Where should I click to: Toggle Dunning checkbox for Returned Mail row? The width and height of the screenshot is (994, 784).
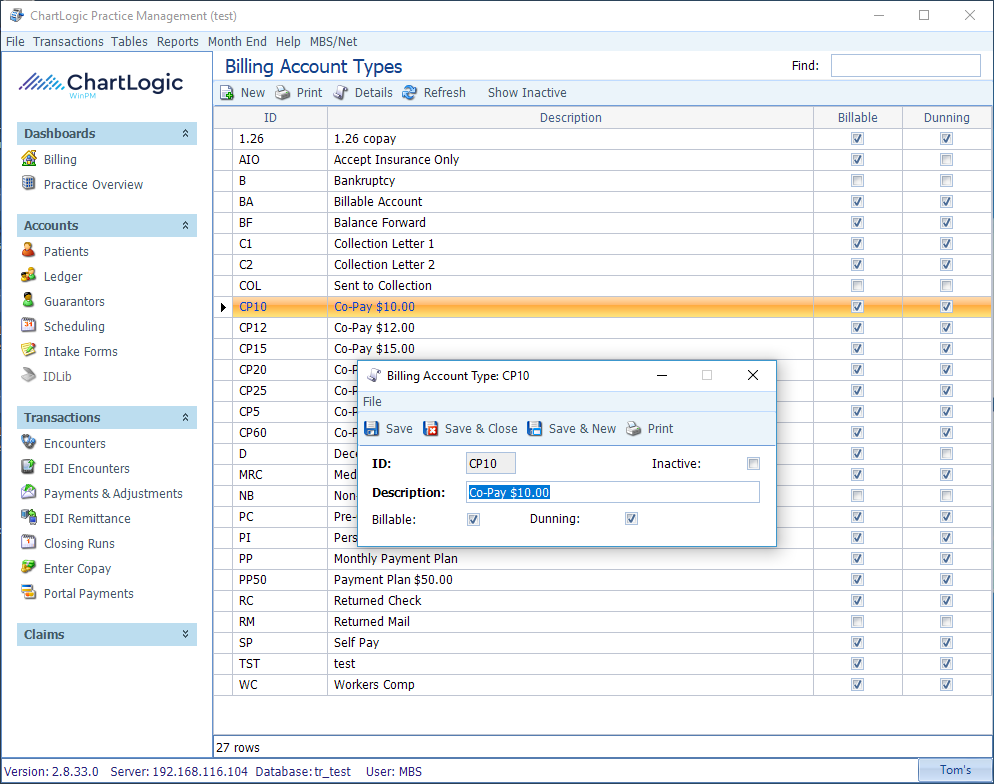click(x=946, y=621)
